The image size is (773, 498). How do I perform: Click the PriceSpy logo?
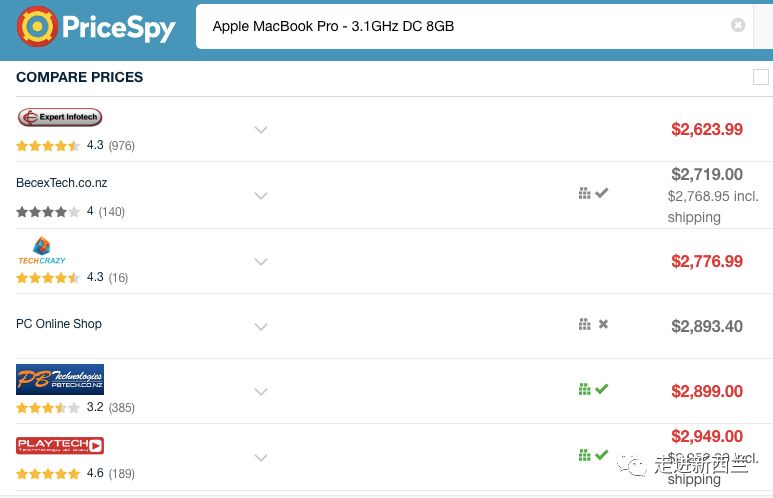pos(96,27)
